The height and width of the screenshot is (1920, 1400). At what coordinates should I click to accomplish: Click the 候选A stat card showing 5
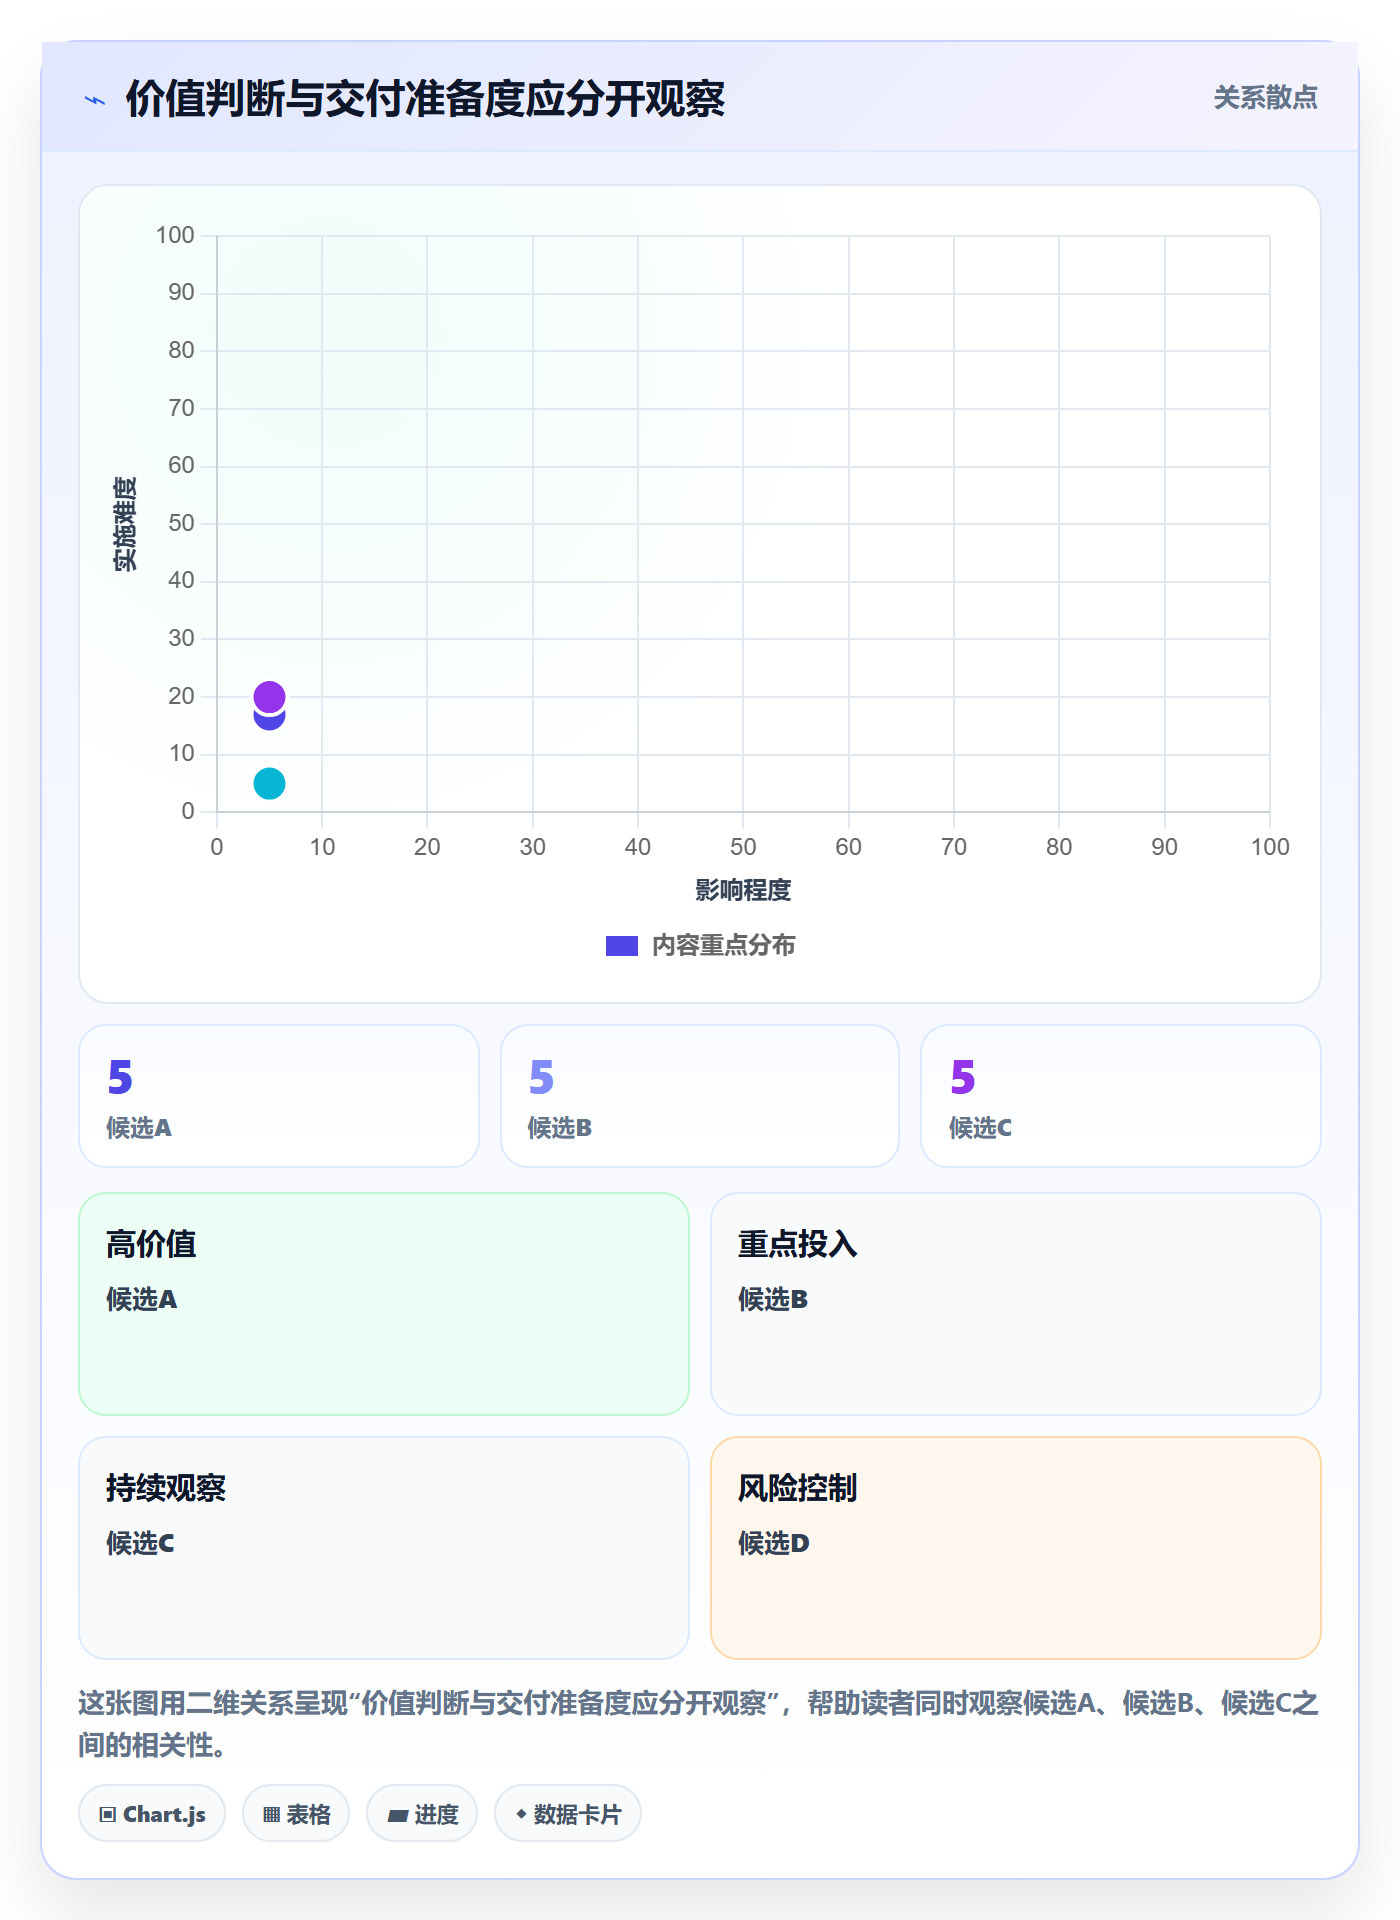(x=279, y=1096)
